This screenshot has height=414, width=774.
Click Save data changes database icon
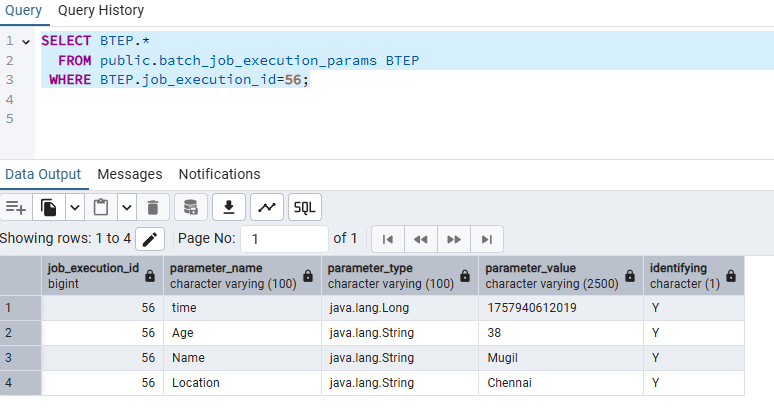click(x=191, y=207)
